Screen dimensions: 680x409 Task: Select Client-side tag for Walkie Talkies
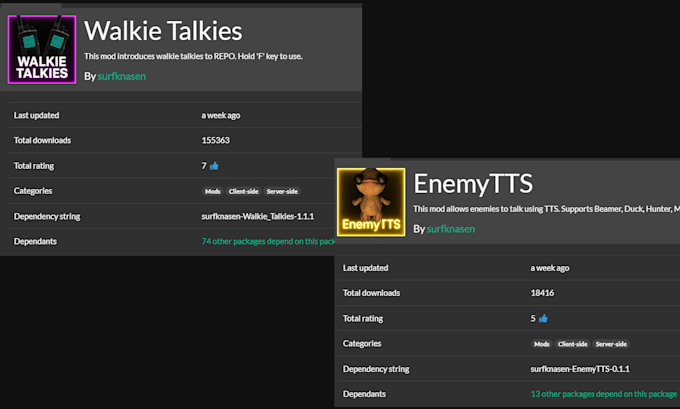point(244,191)
